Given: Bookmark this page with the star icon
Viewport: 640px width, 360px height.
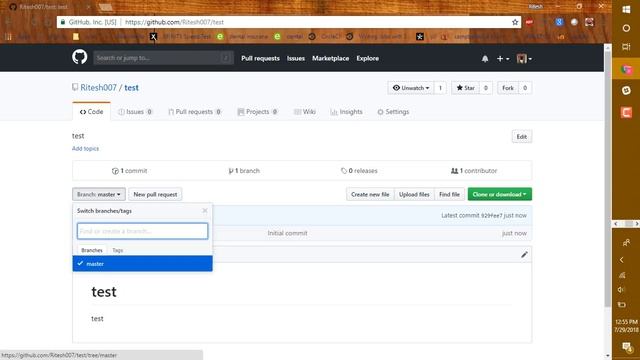Looking at the screenshot, I should coord(515,22).
